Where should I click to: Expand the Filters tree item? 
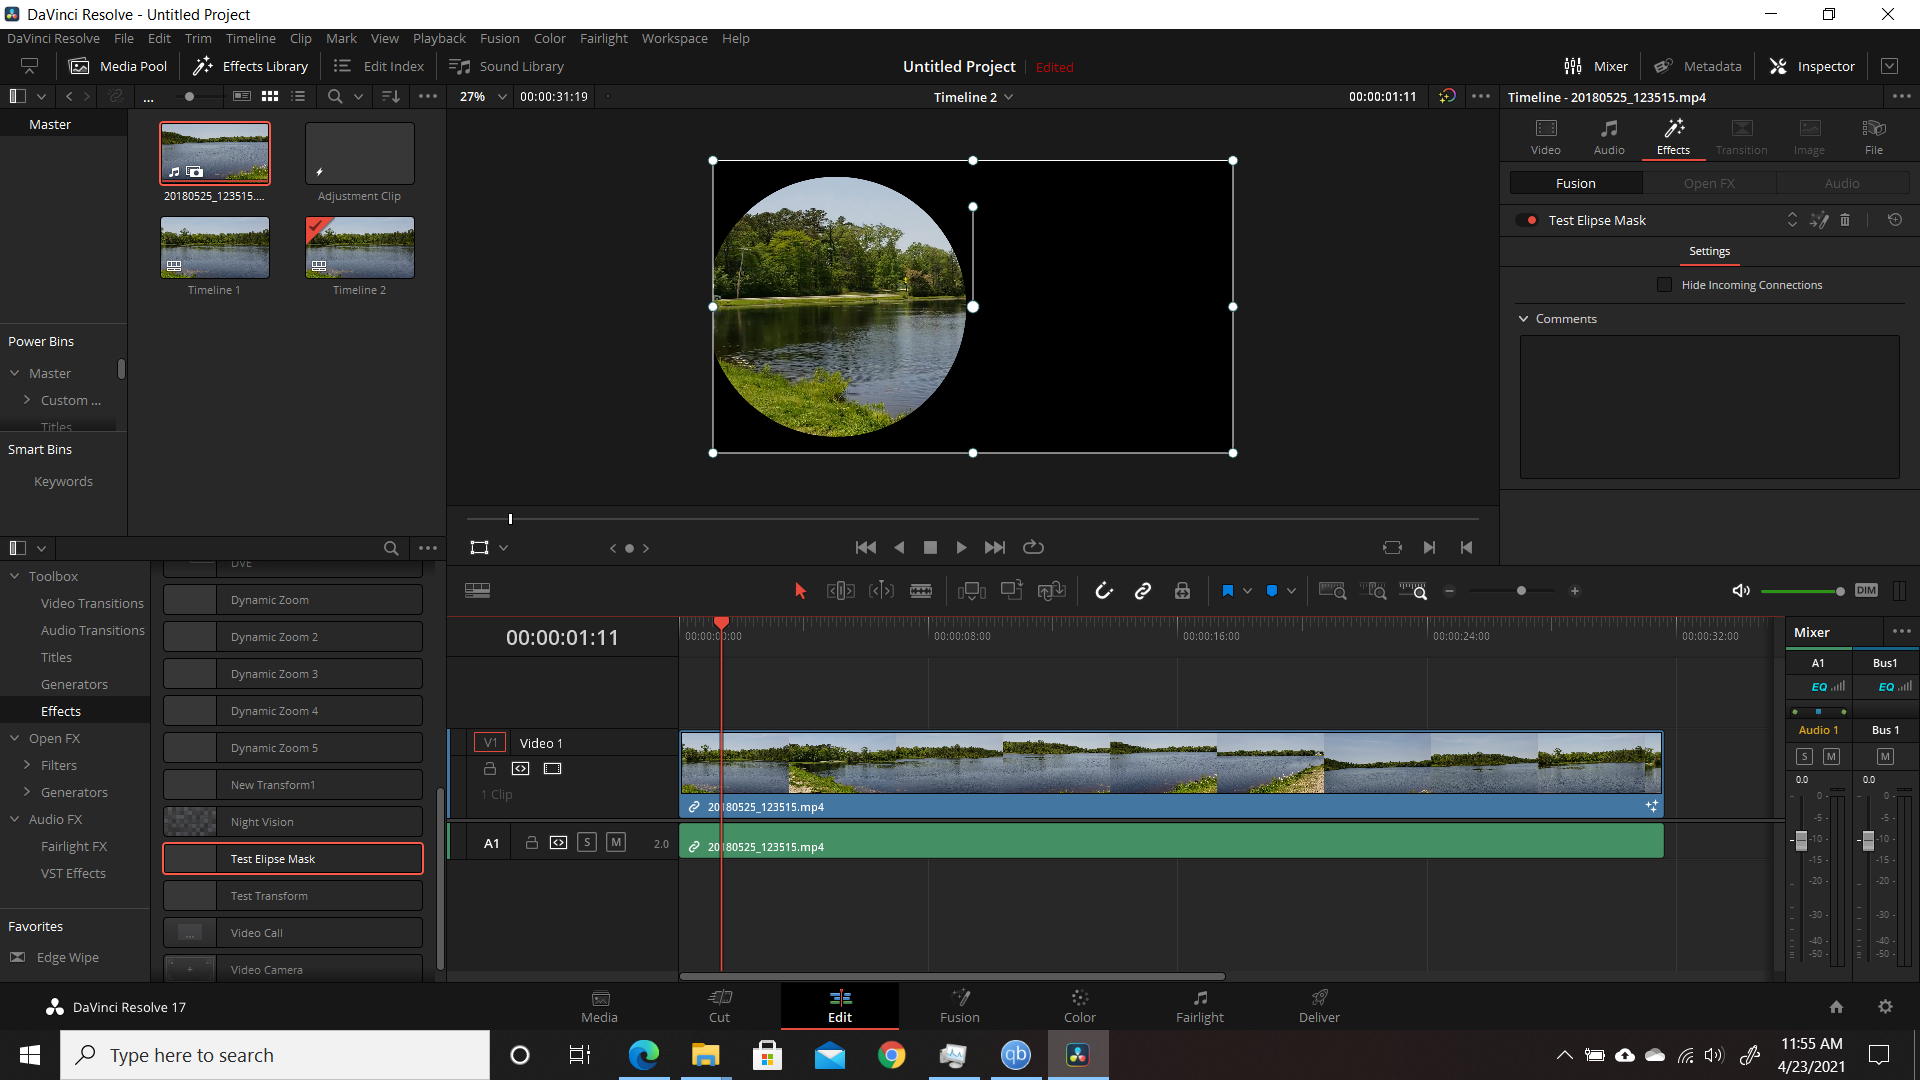(x=27, y=765)
